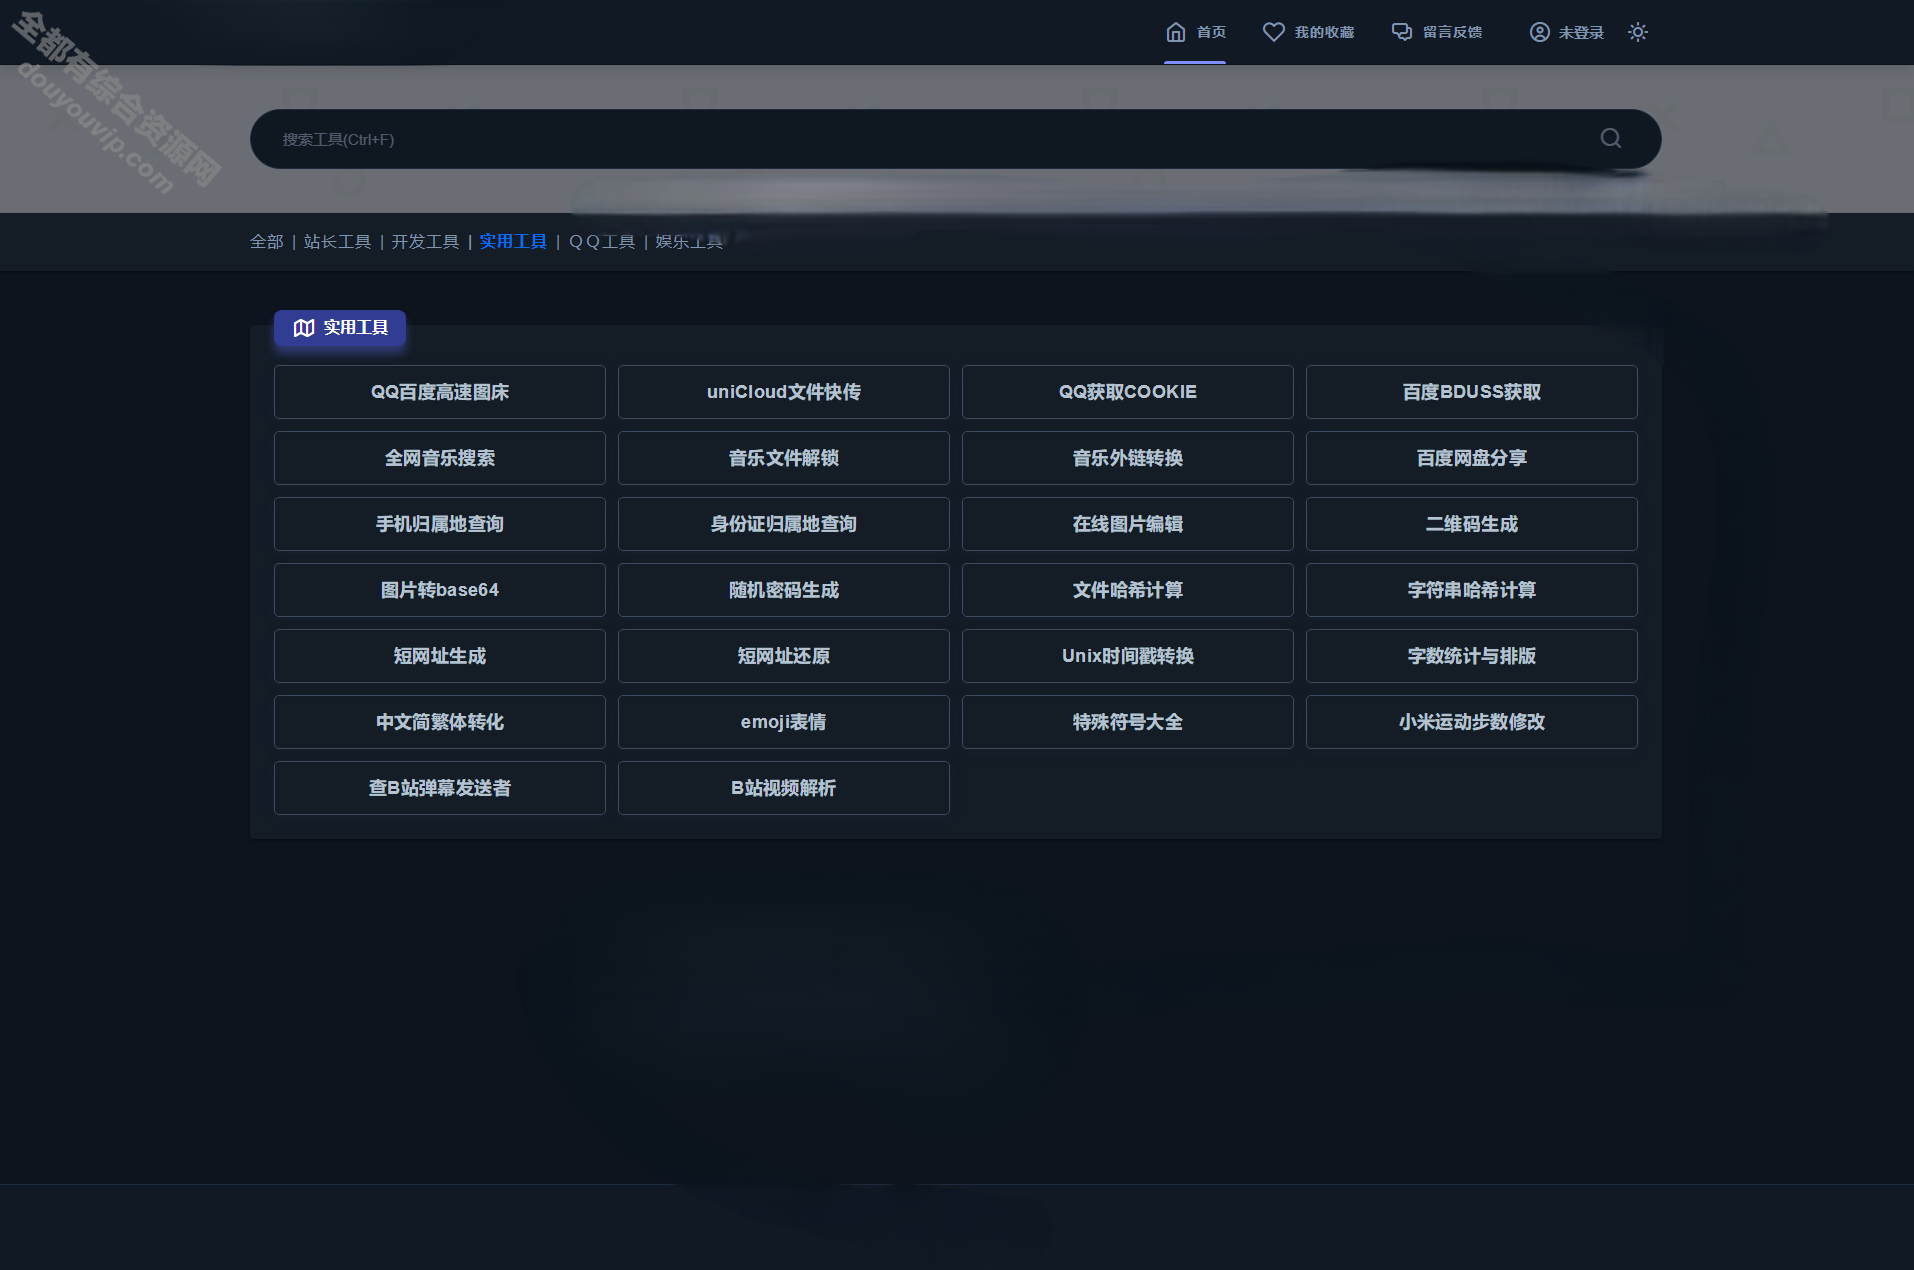Open 短网址生成 tool
Screen dimensions: 1914x1270
click(x=440, y=656)
